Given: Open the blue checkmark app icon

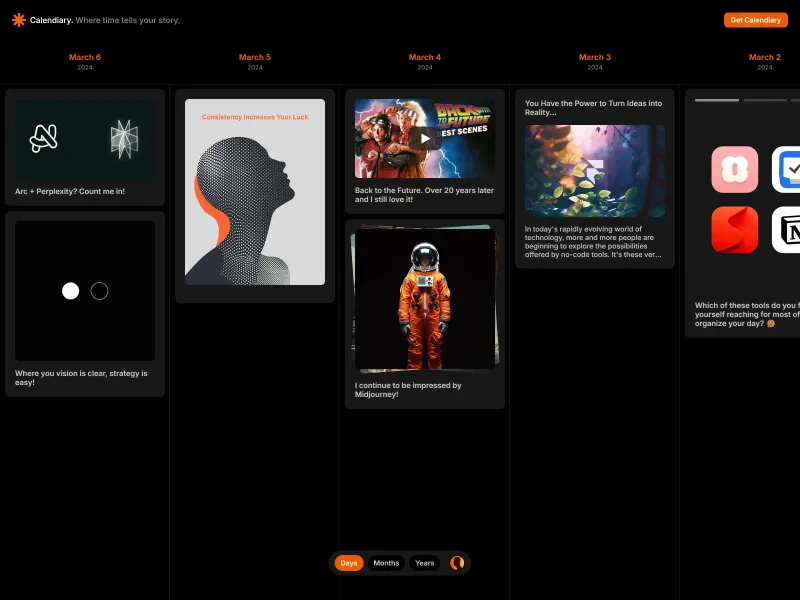Looking at the screenshot, I should (x=786, y=169).
